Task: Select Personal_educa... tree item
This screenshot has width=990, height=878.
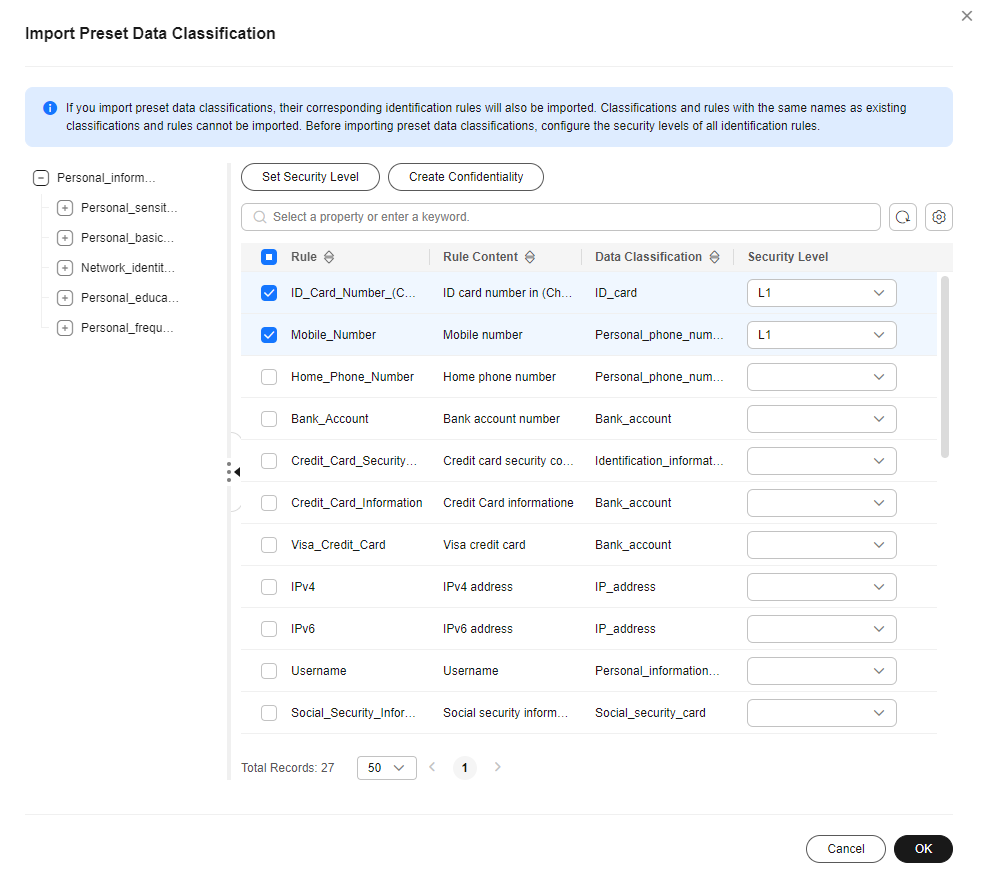Action: 129,298
